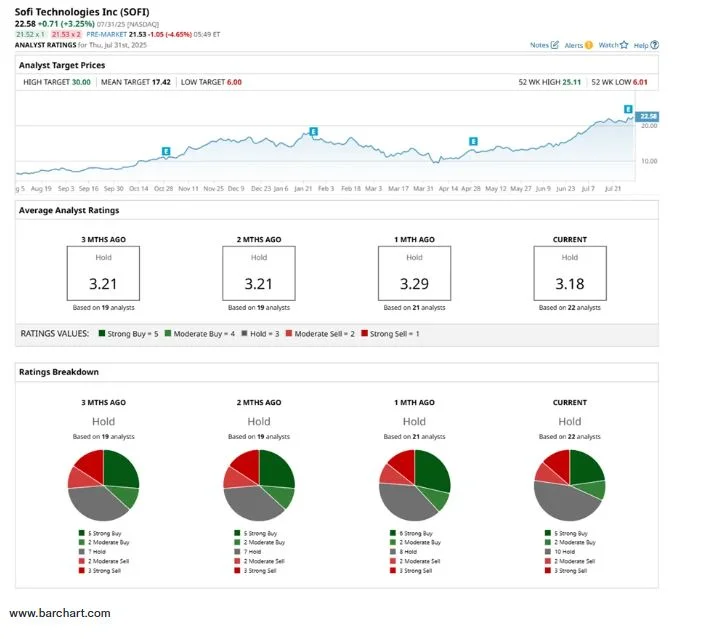The height and width of the screenshot is (639, 714).
Task: Click the earnings E marker near Oct 28
Action: pyautogui.click(x=166, y=151)
